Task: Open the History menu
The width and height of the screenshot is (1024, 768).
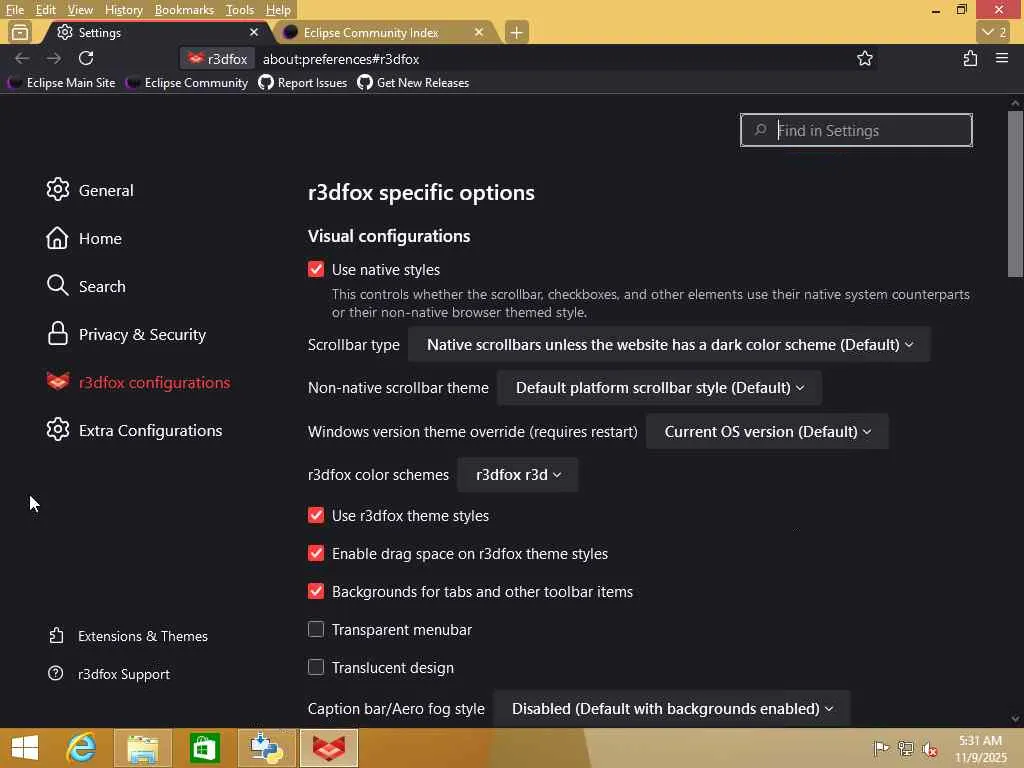Action: point(123,10)
